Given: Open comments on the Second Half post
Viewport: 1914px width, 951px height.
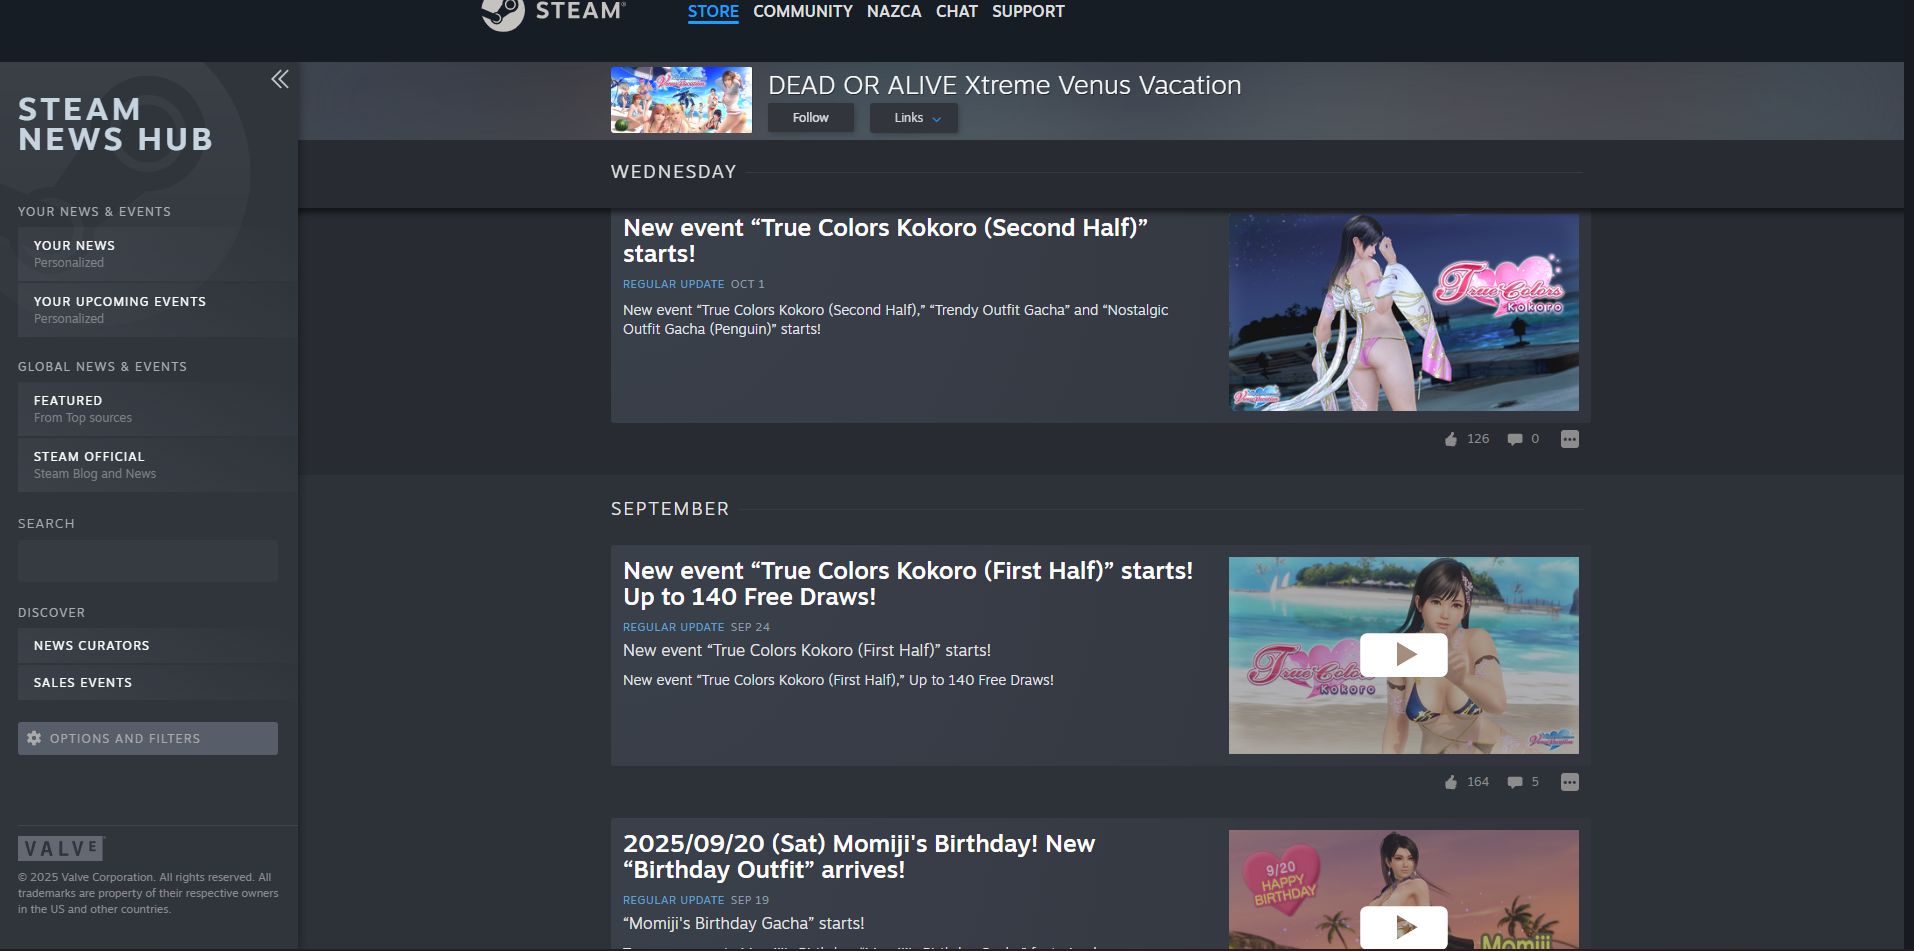Looking at the screenshot, I should [x=1515, y=439].
